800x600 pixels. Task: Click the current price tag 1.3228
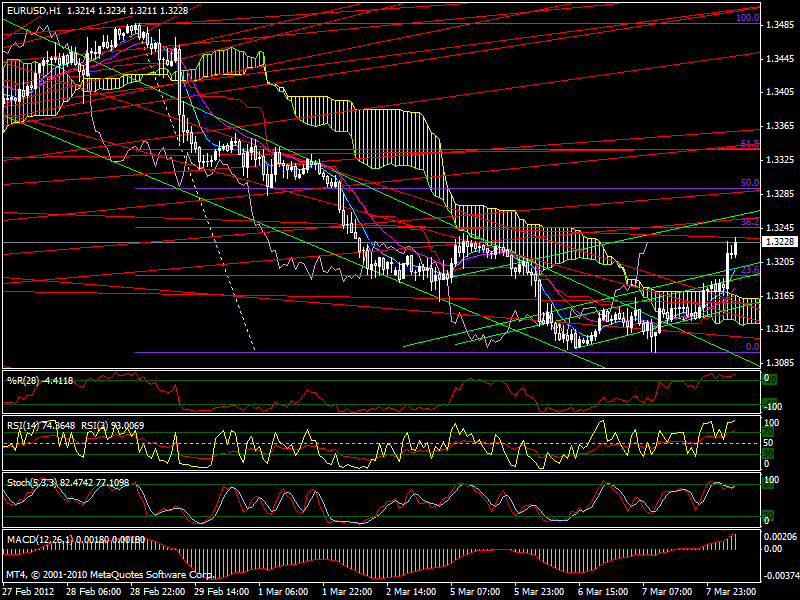pyautogui.click(x=780, y=242)
